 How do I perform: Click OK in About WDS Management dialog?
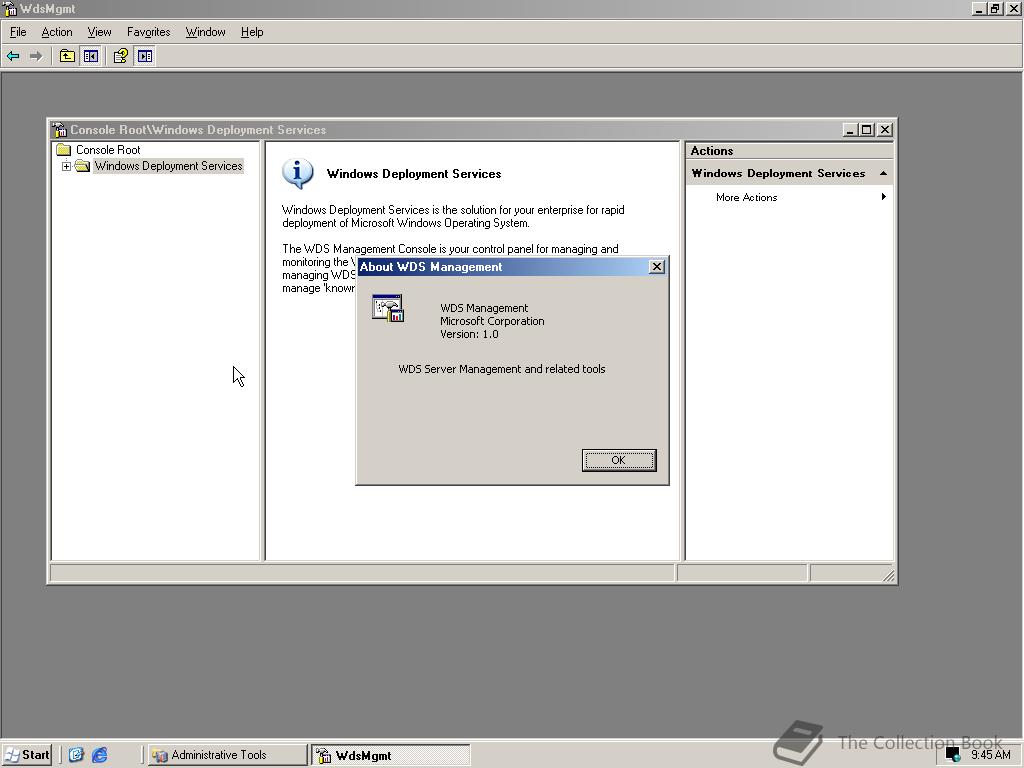(x=618, y=460)
